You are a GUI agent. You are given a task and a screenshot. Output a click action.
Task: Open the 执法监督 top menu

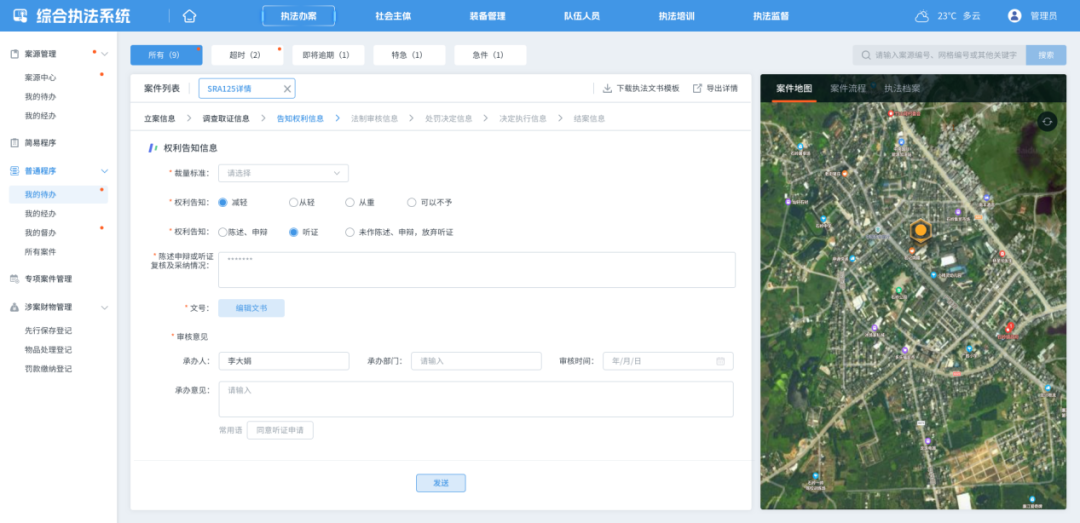(771, 16)
